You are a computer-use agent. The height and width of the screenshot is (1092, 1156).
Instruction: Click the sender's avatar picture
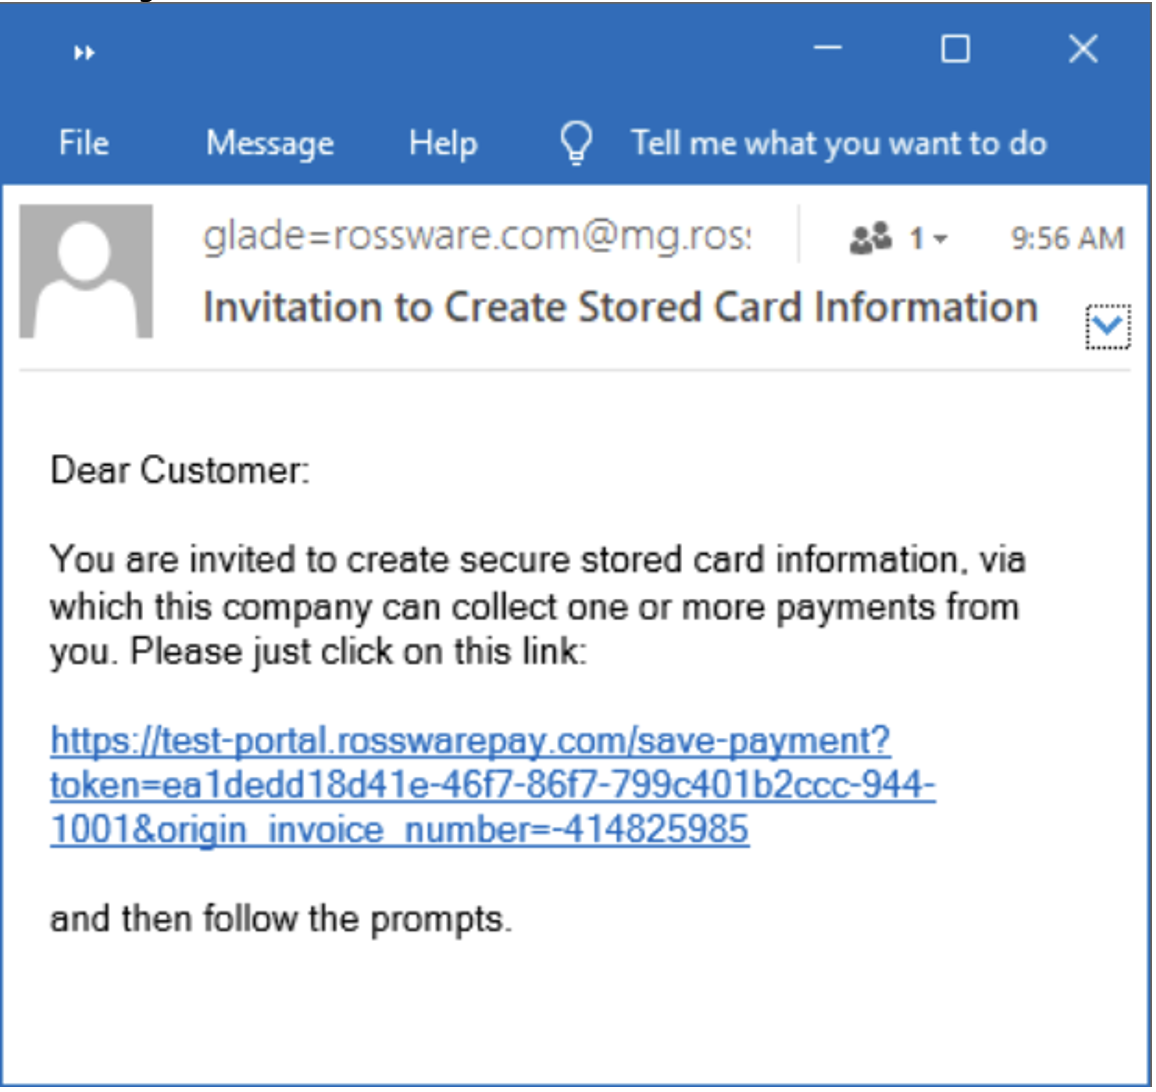pyautogui.click(x=86, y=271)
